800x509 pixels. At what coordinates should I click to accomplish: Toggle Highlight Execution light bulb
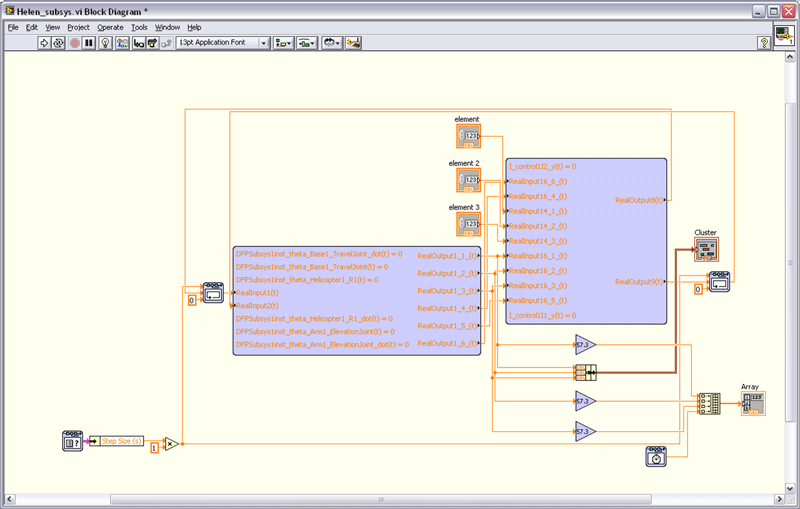105,43
